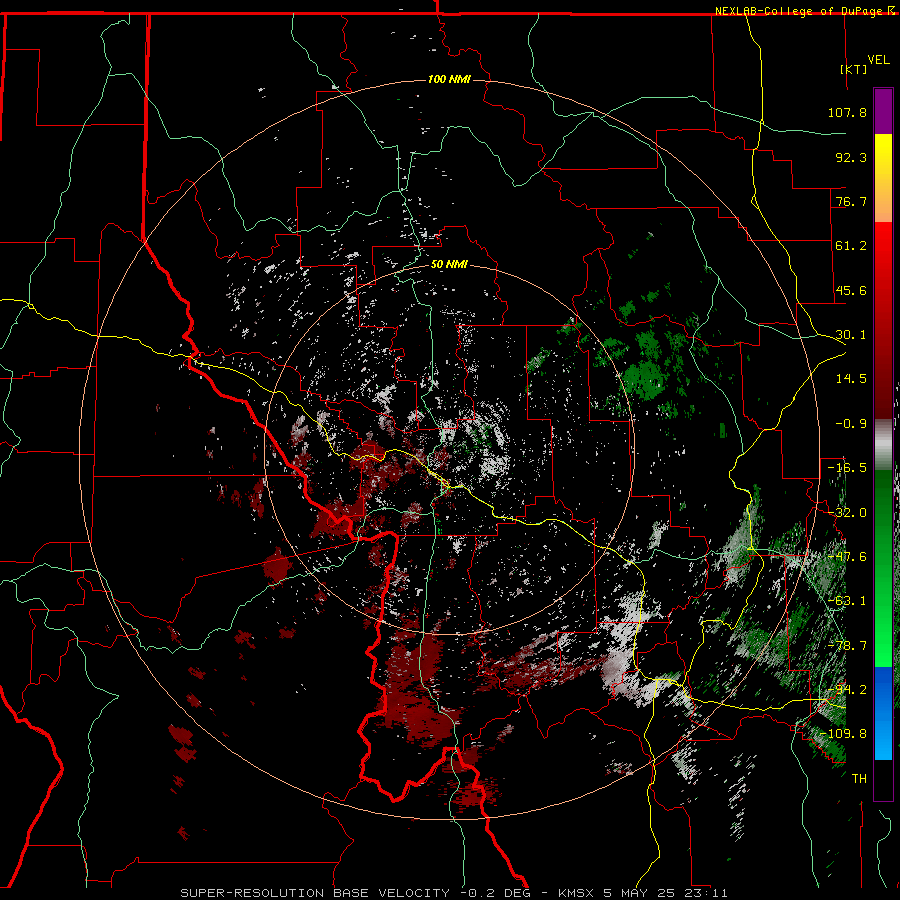
Task: Click the gray segment of the color bar
Action: (x=883, y=445)
